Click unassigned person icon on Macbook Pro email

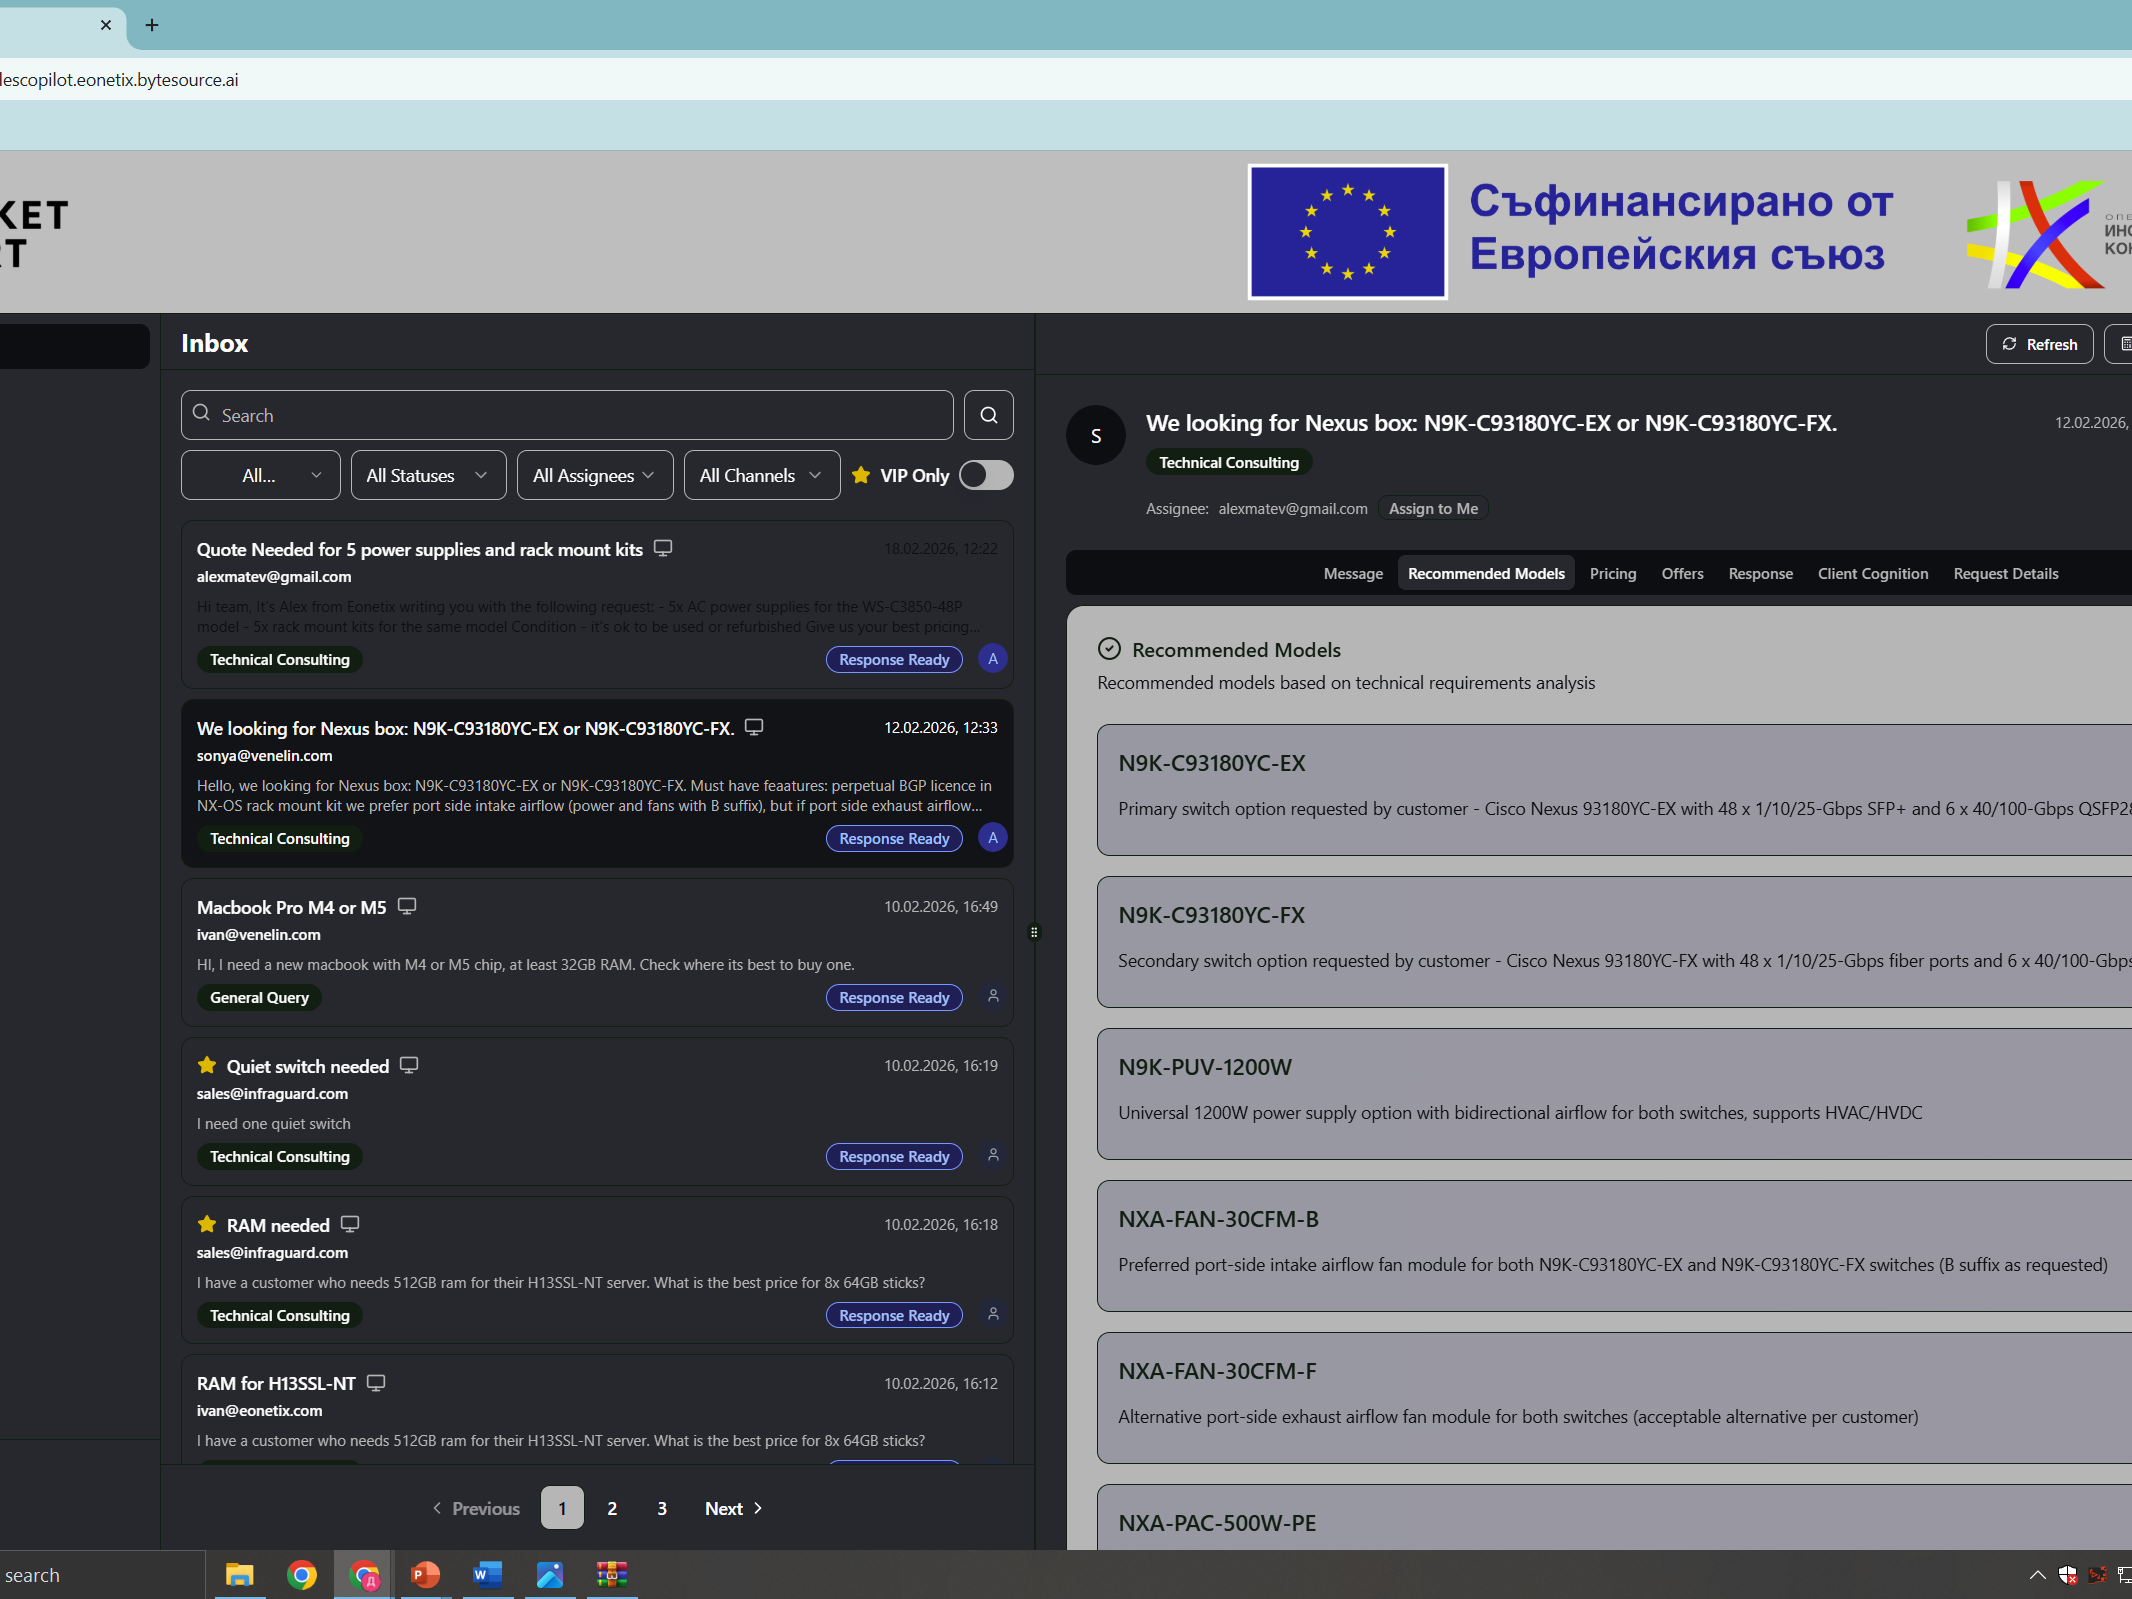[x=992, y=996]
